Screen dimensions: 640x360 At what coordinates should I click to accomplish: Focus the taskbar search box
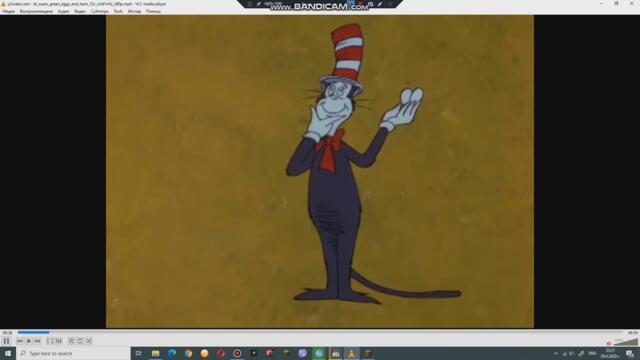(x=73, y=353)
